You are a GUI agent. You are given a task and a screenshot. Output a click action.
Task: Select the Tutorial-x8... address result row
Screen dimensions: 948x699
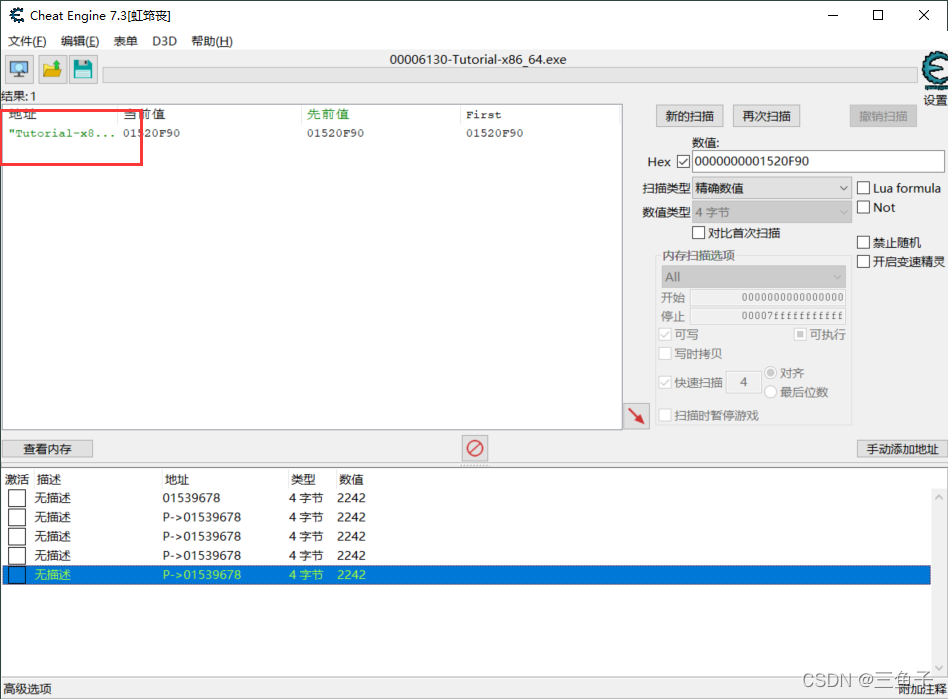click(311, 133)
